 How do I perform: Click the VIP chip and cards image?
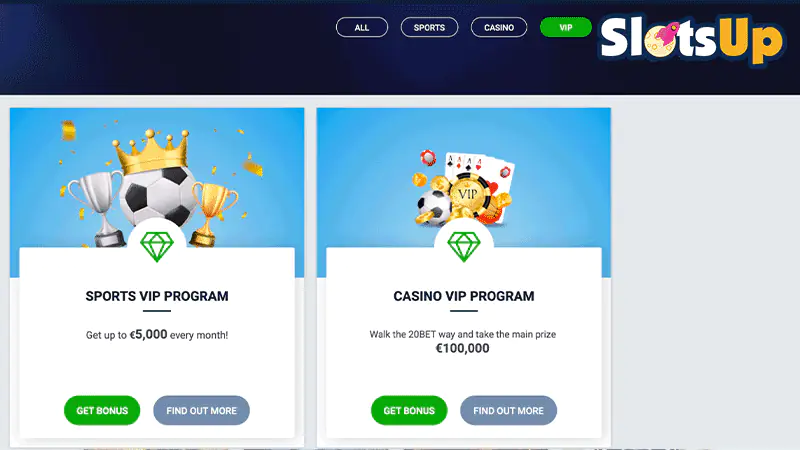[463, 189]
